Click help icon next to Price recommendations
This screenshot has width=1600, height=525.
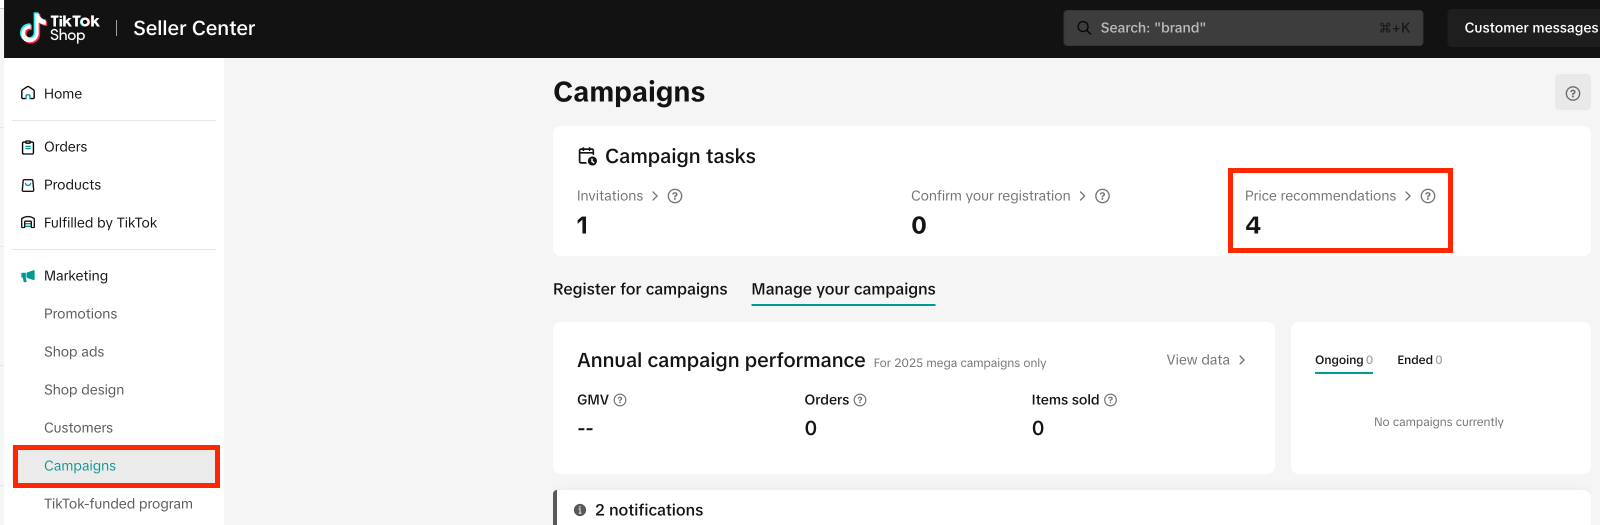click(x=1428, y=196)
